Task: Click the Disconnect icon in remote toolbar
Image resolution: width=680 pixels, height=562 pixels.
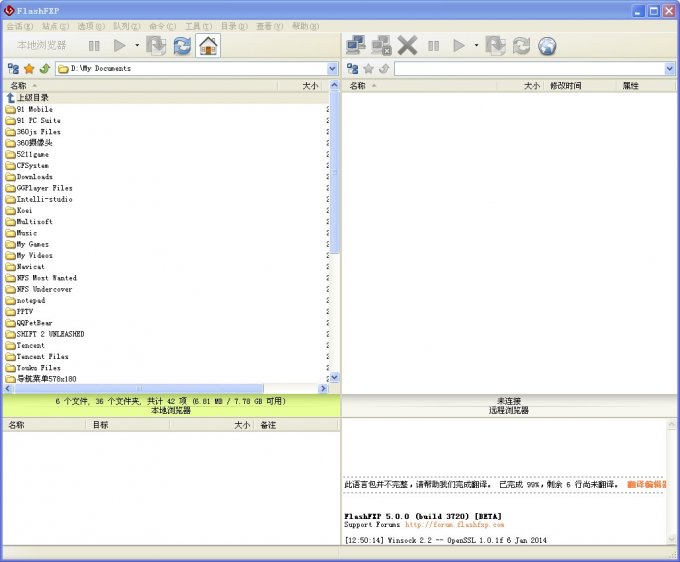Action: coord(381,45)
